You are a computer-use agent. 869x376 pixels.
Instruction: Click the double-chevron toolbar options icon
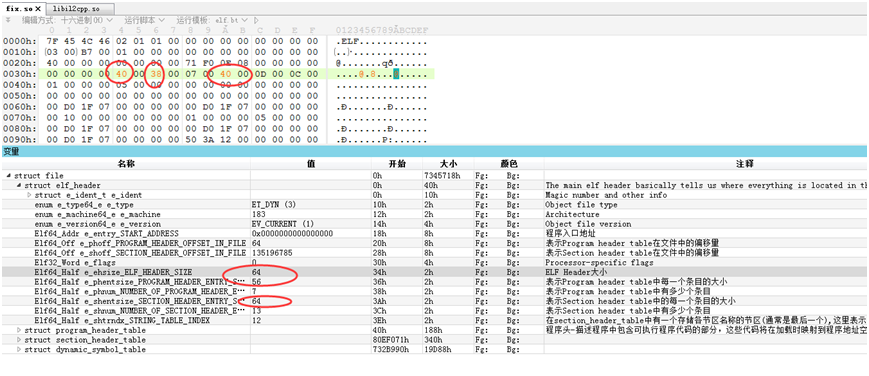click(8, 20)
